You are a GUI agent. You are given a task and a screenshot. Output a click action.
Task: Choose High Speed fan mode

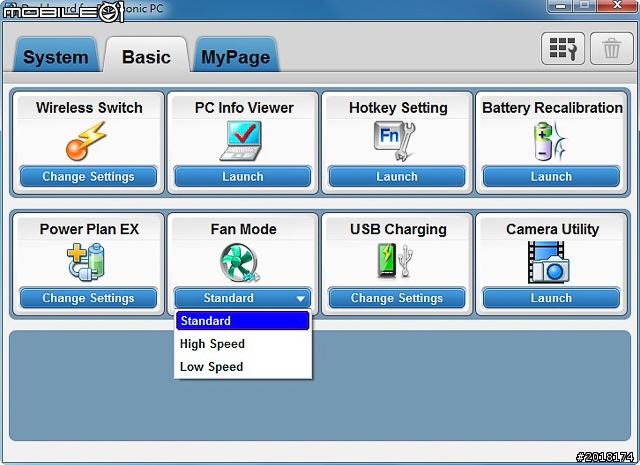pos(242,344)
